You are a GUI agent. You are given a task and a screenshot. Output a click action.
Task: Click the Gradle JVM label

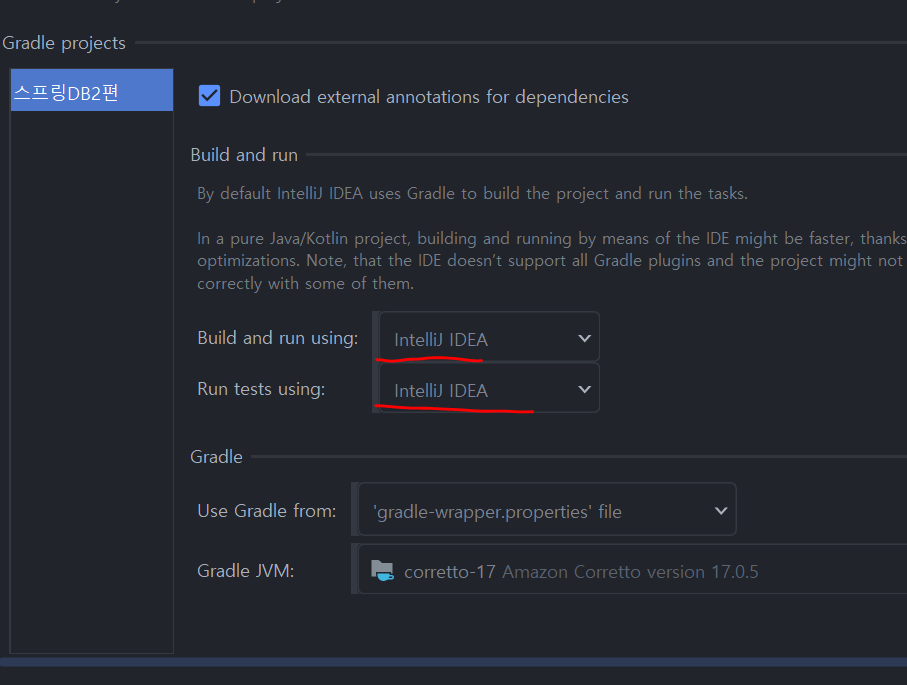point(245,571)
